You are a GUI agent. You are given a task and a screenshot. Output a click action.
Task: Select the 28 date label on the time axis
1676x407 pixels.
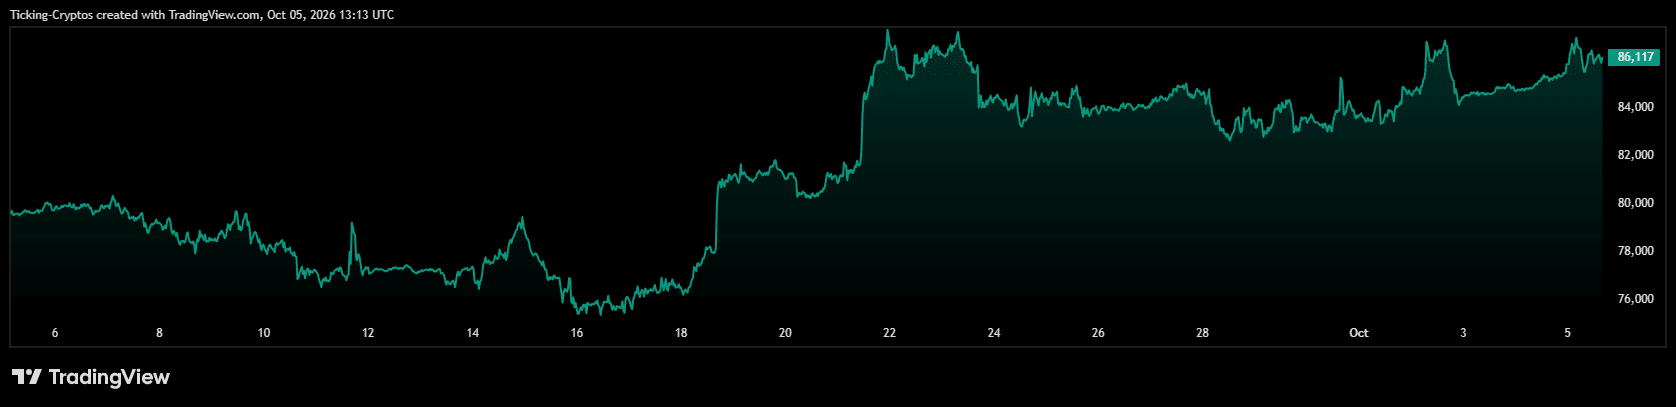pos(1203,333)
